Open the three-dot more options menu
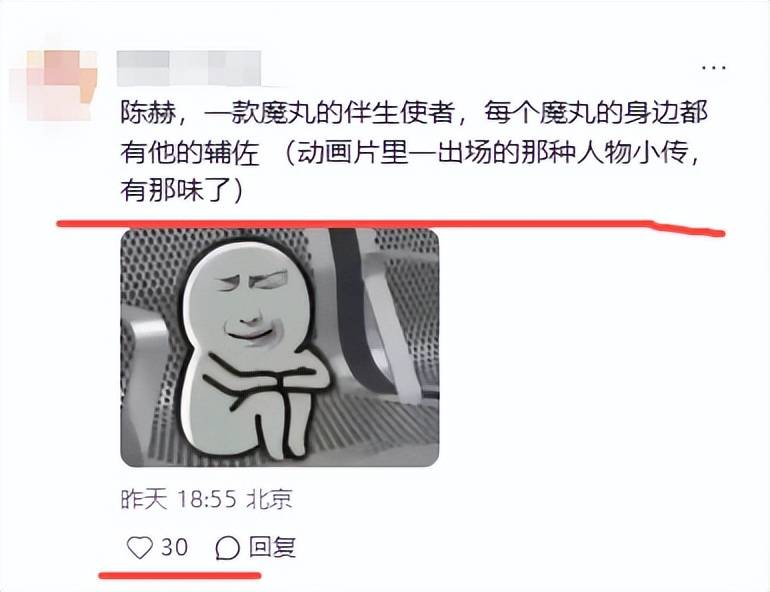 pyautogui.click(x=714, y=67)
